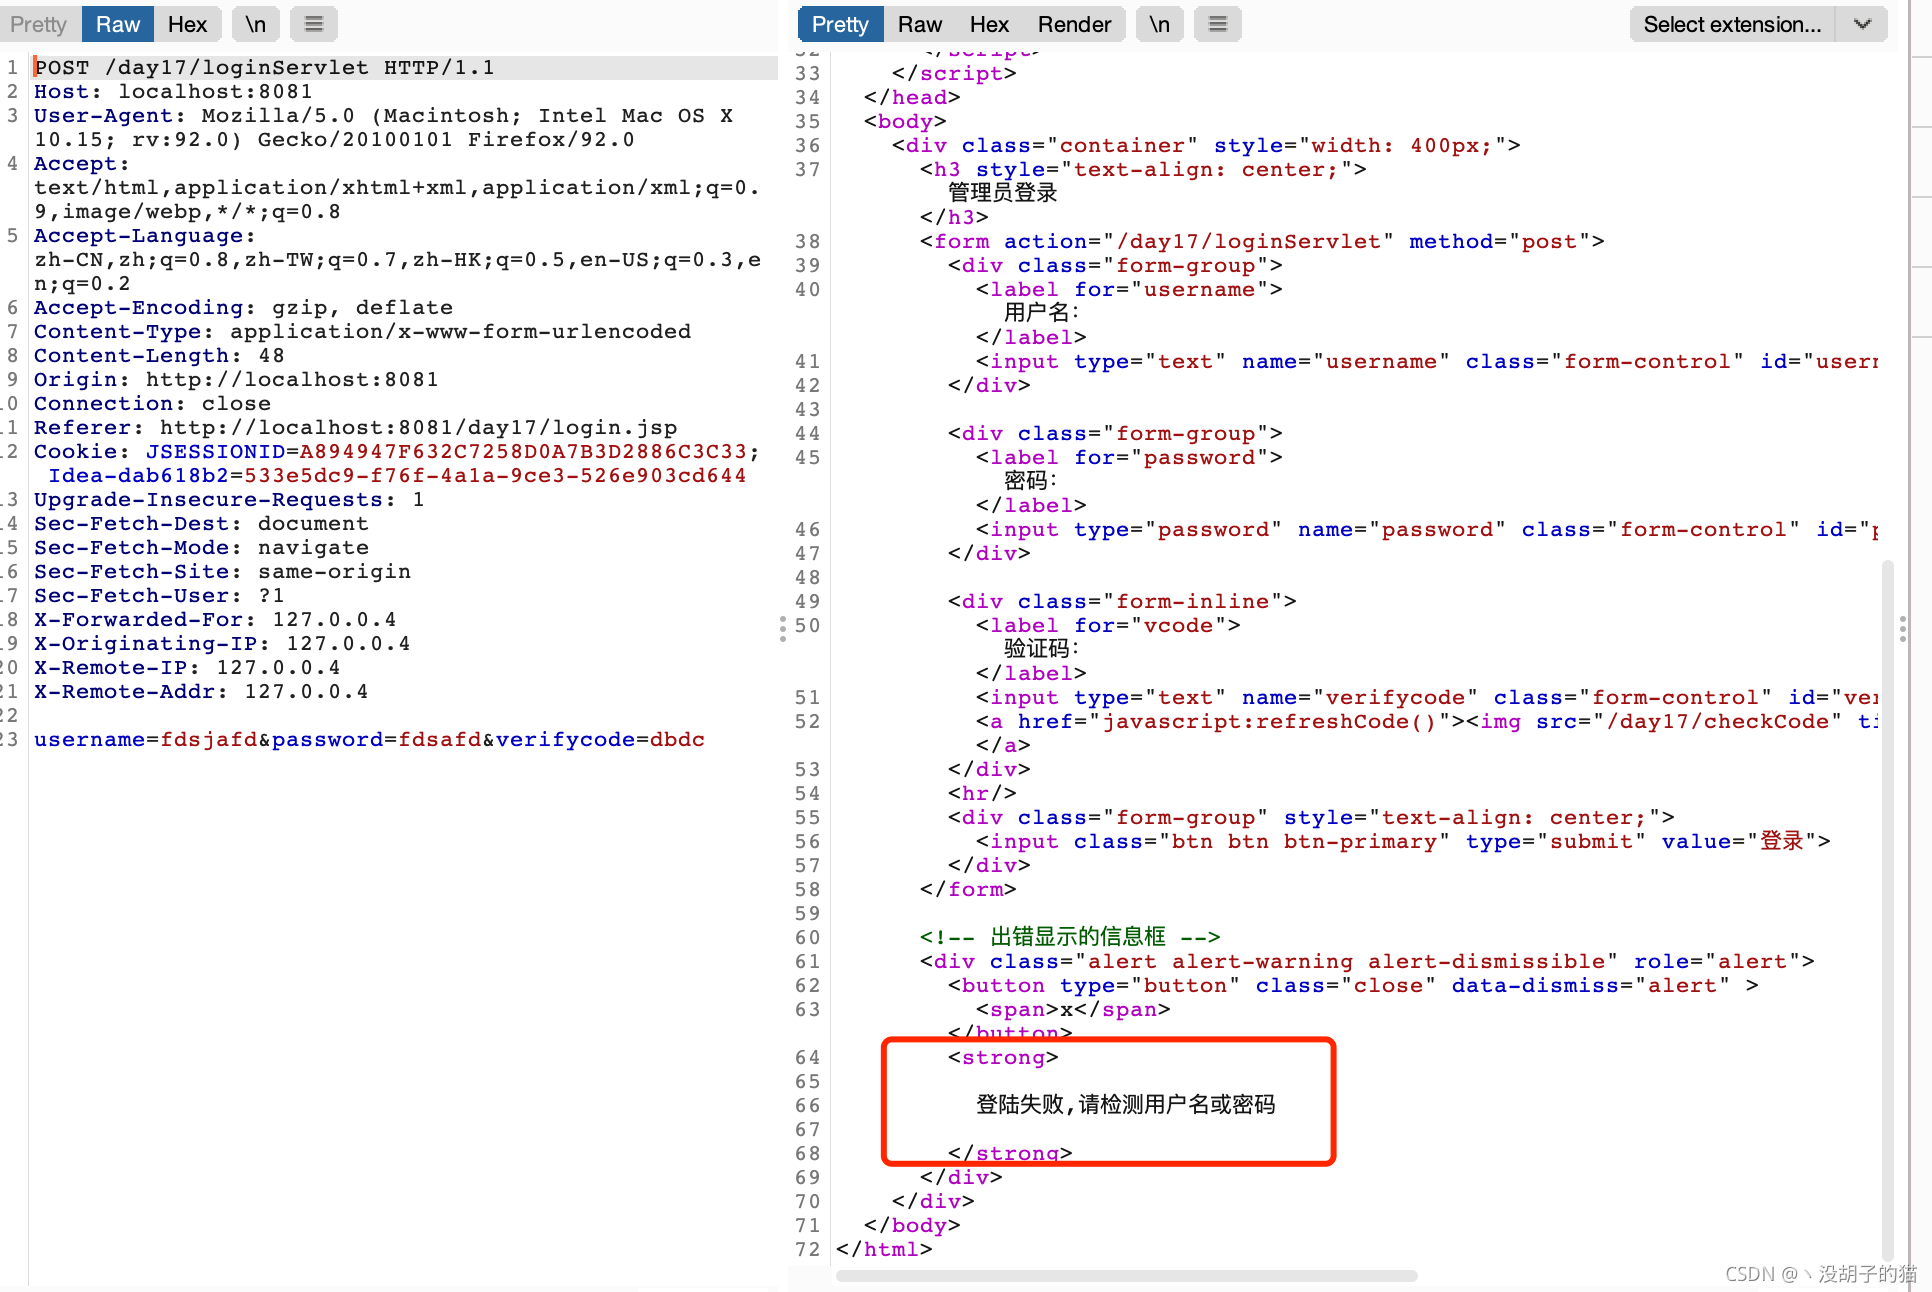Switch request panel to Pretty view
Viewport: 1932px width, 1292px height.
pyautogui.click(x=39, y=24)
